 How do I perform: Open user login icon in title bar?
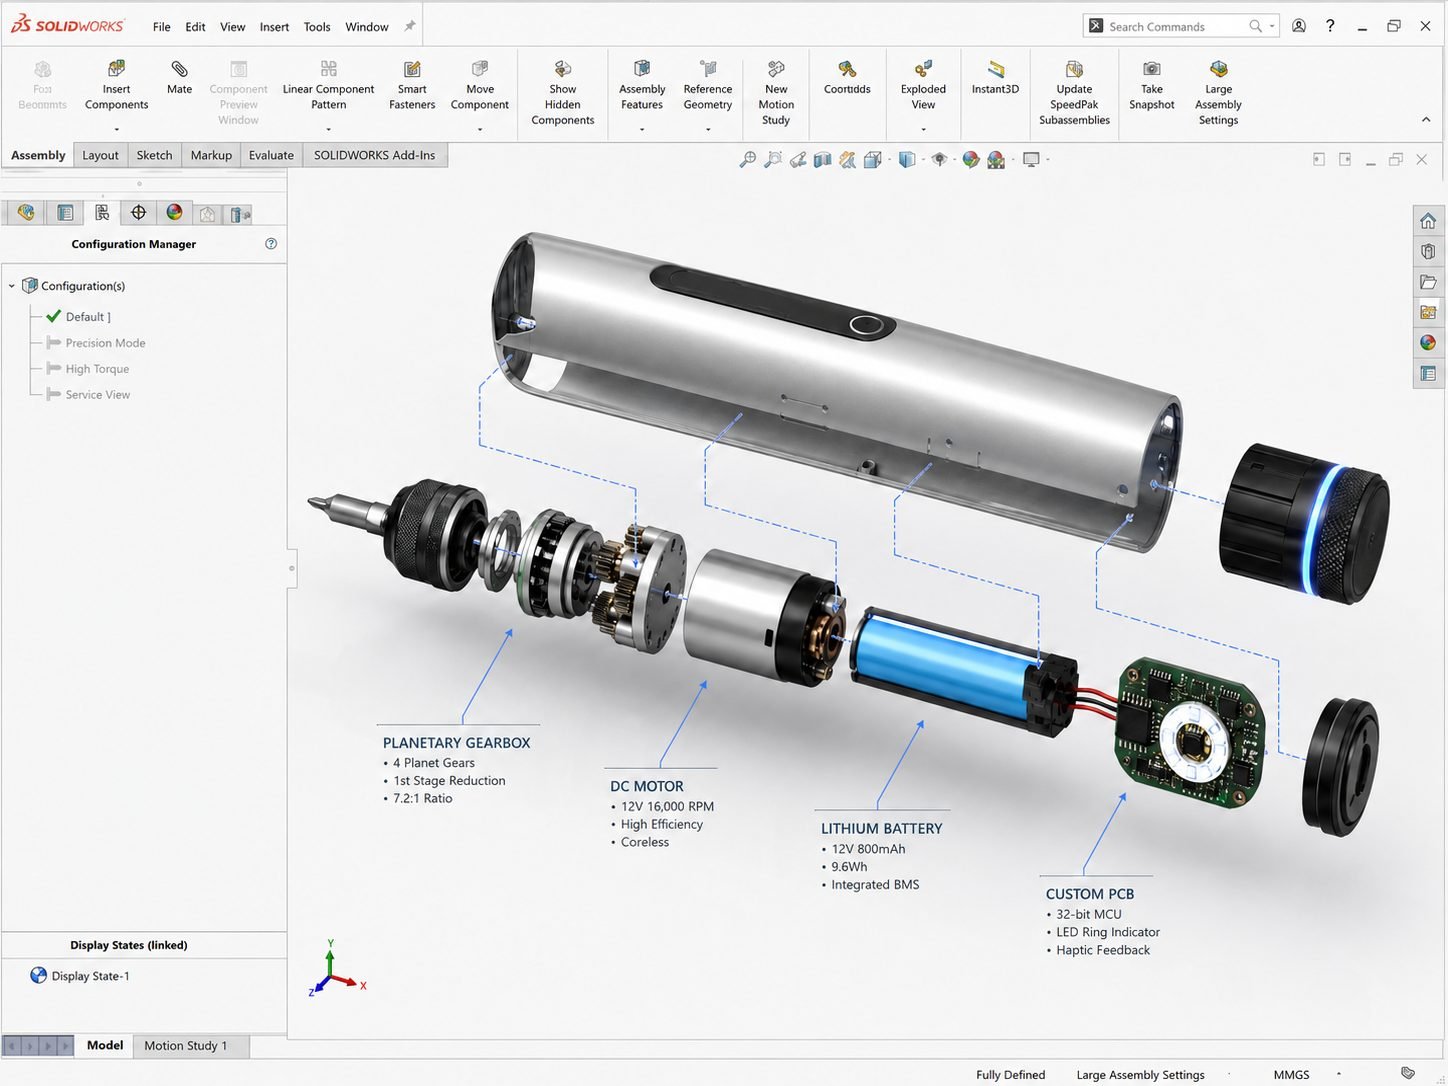coord(1298,26)
